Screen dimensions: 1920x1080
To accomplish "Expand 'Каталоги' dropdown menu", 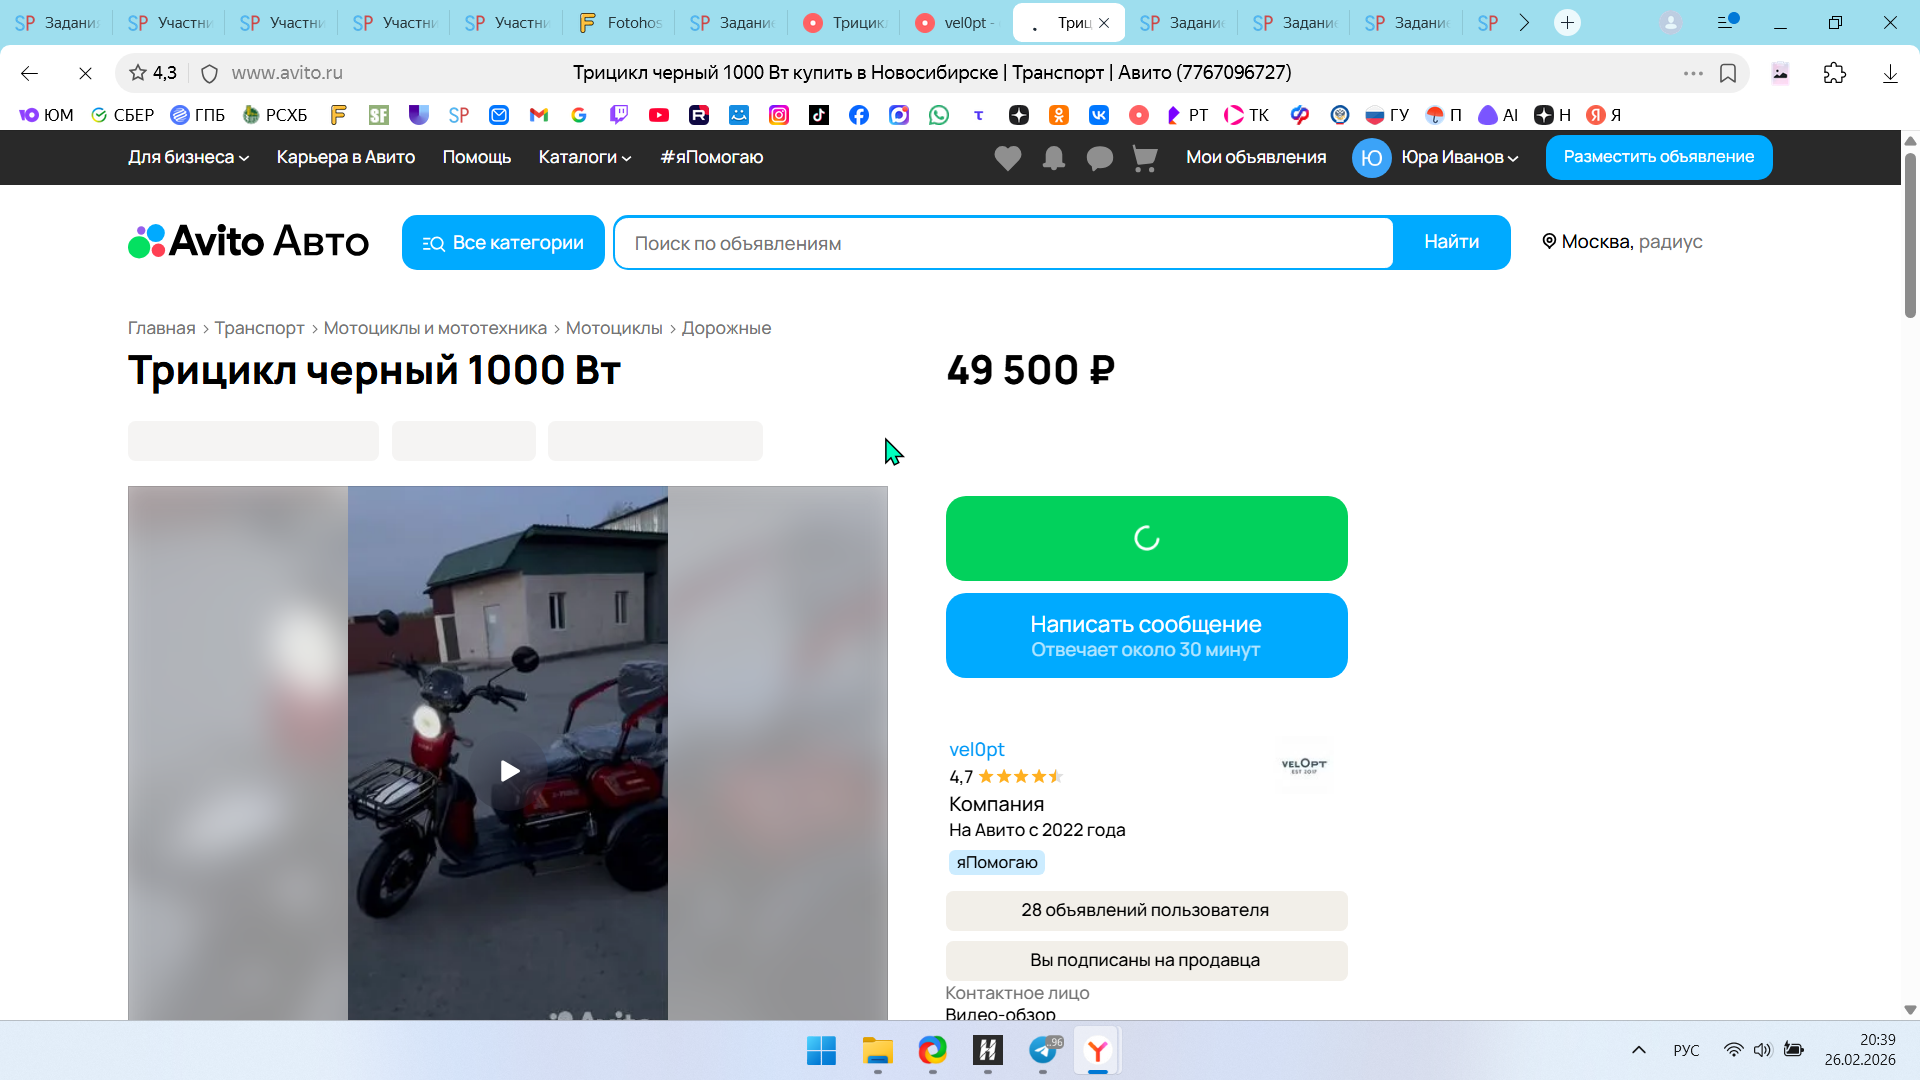I will (585, 157).
